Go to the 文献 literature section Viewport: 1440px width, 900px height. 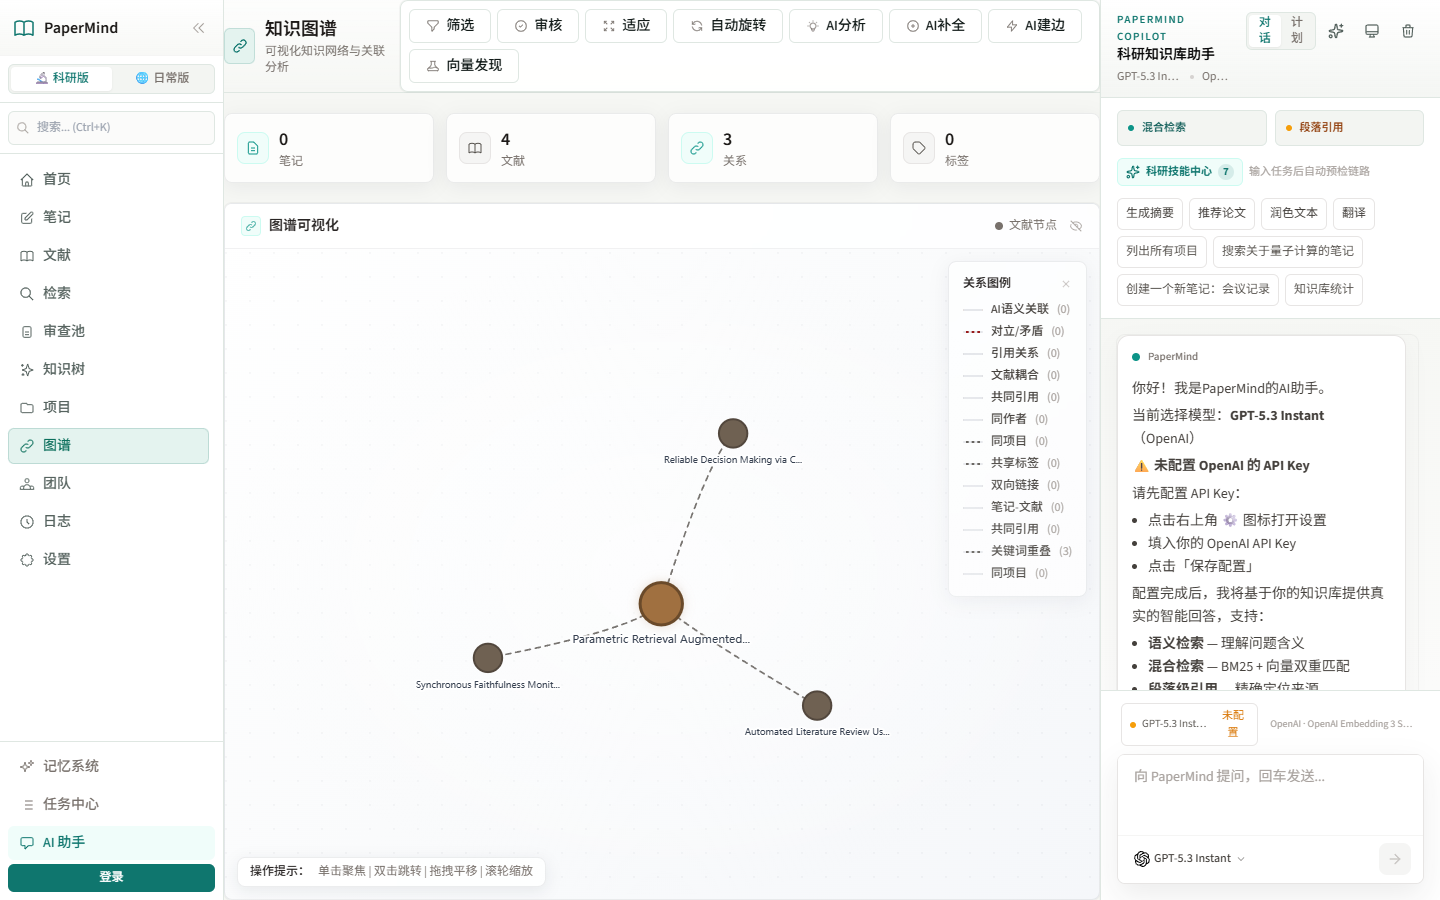(x=108, y=255)
